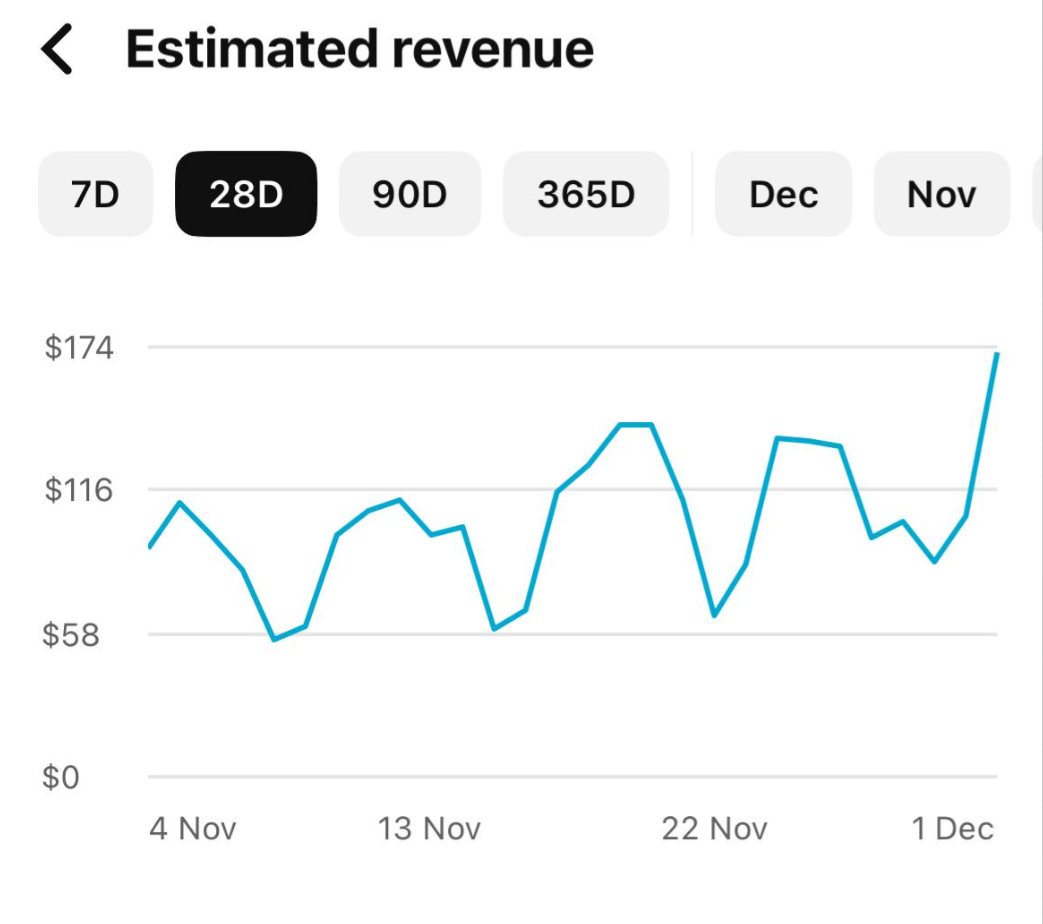
Task: Click the 4 Nov axis label
Action: tap(195, 829)
